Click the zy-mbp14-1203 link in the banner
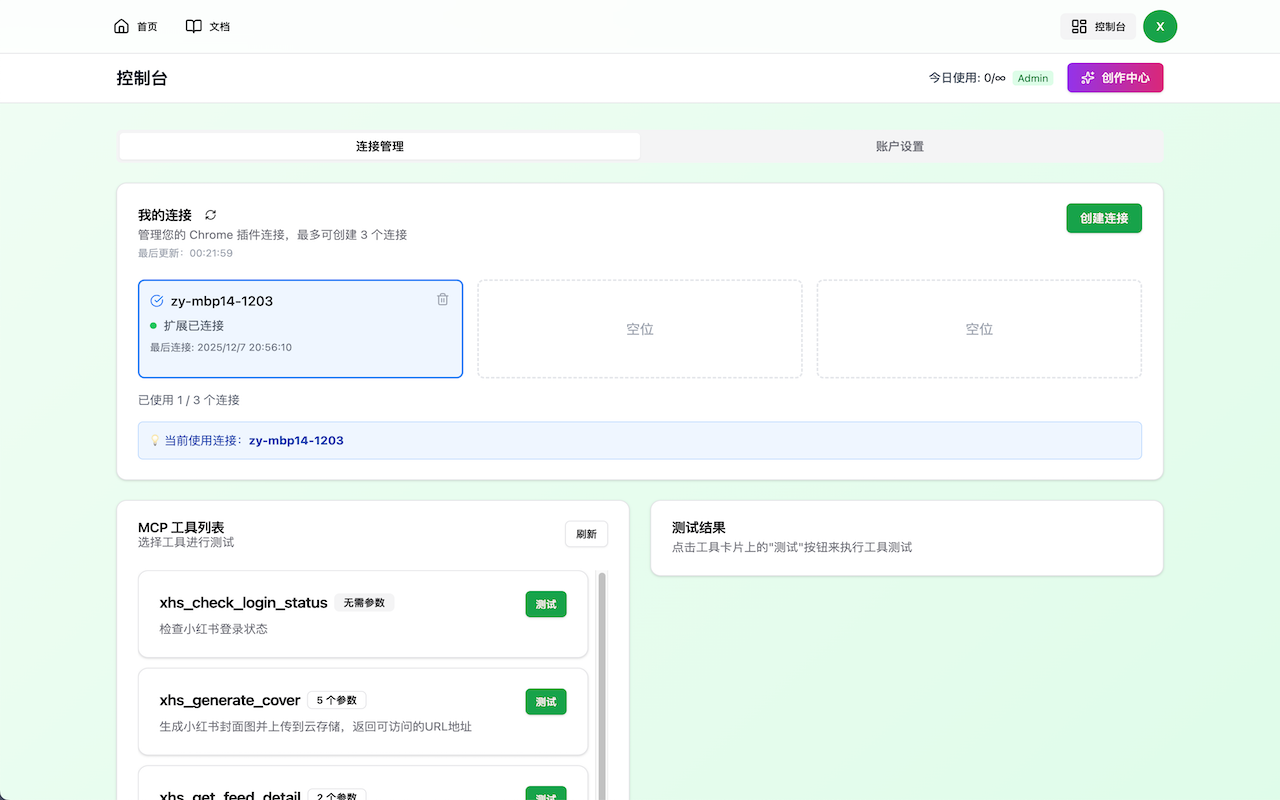The width and height of the screenshot is (1280, 800). coord(295,440)
